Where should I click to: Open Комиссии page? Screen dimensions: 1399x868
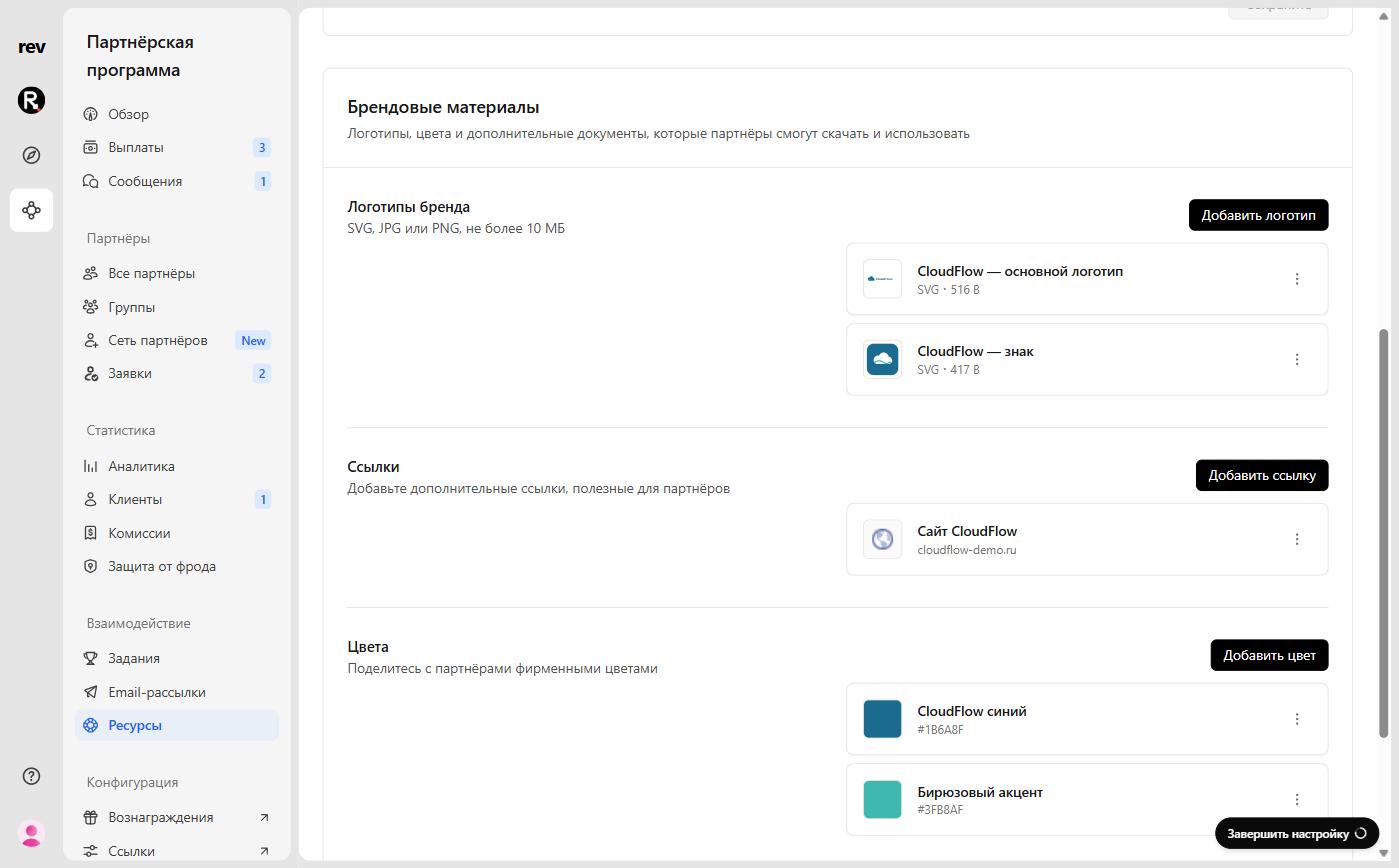tap(177, 533)
